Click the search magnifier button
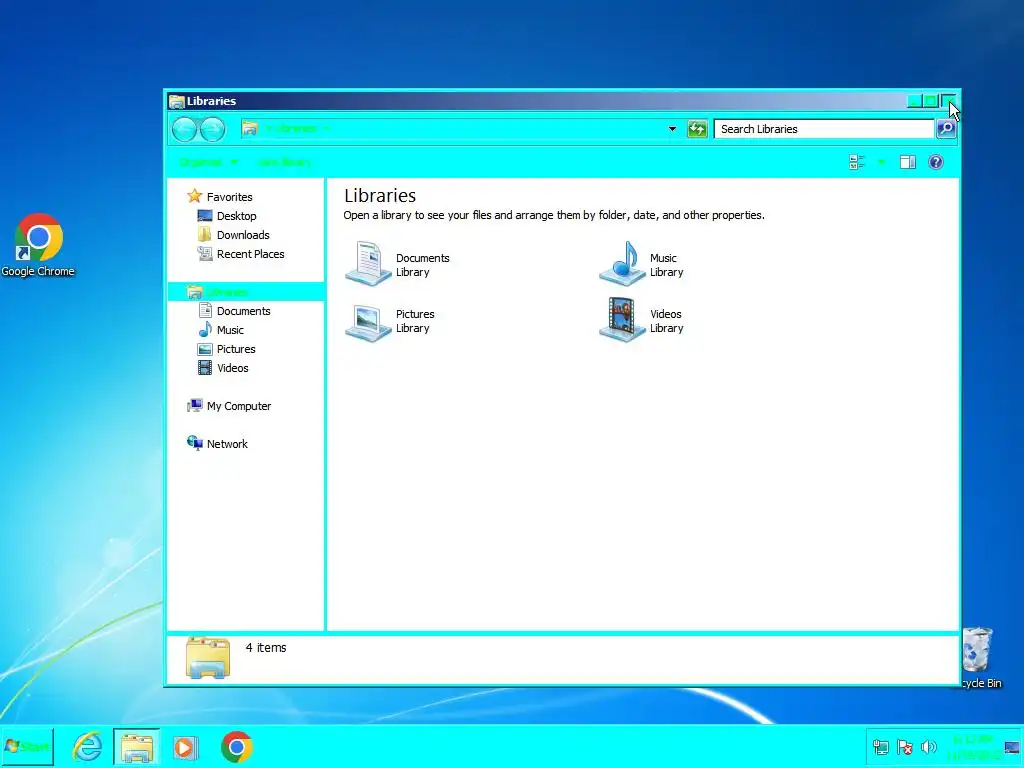 946,129
